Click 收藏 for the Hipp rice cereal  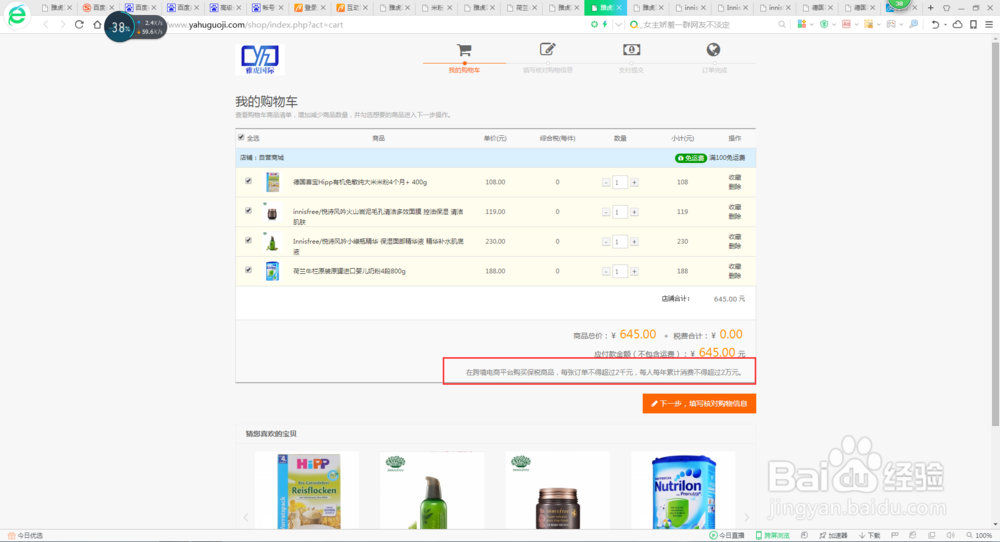tap(735, 178)
